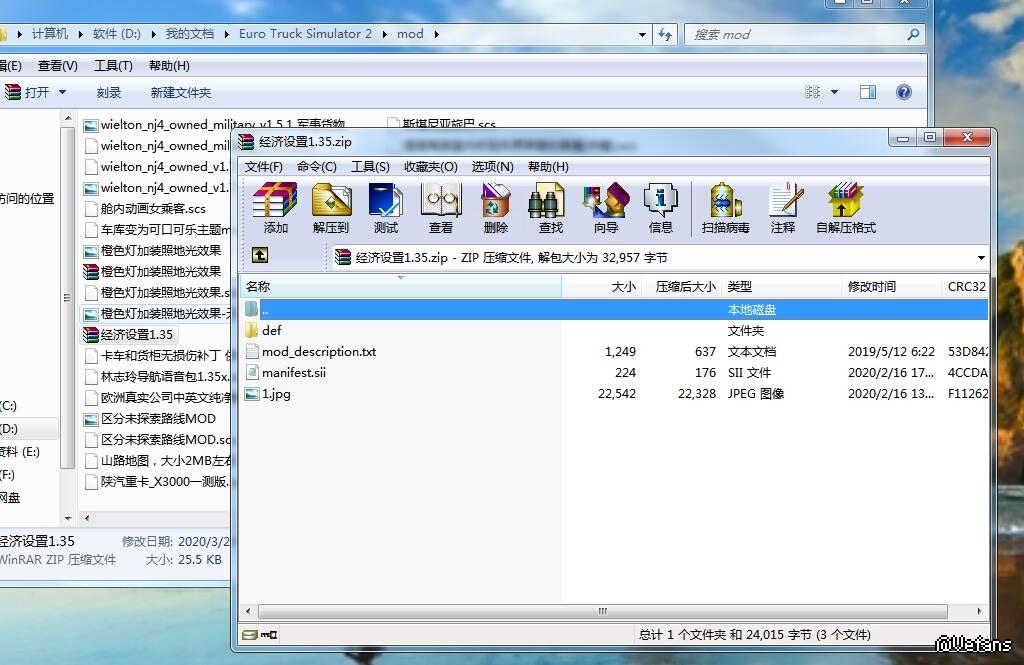Show archive Info (信息) icon

point(660,208)
